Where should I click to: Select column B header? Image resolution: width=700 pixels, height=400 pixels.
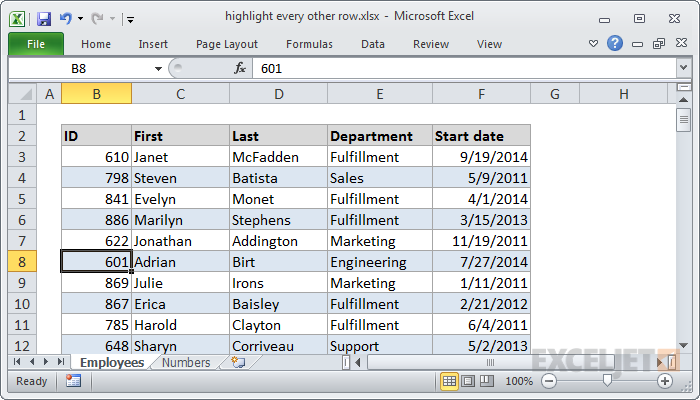[96, 94]
